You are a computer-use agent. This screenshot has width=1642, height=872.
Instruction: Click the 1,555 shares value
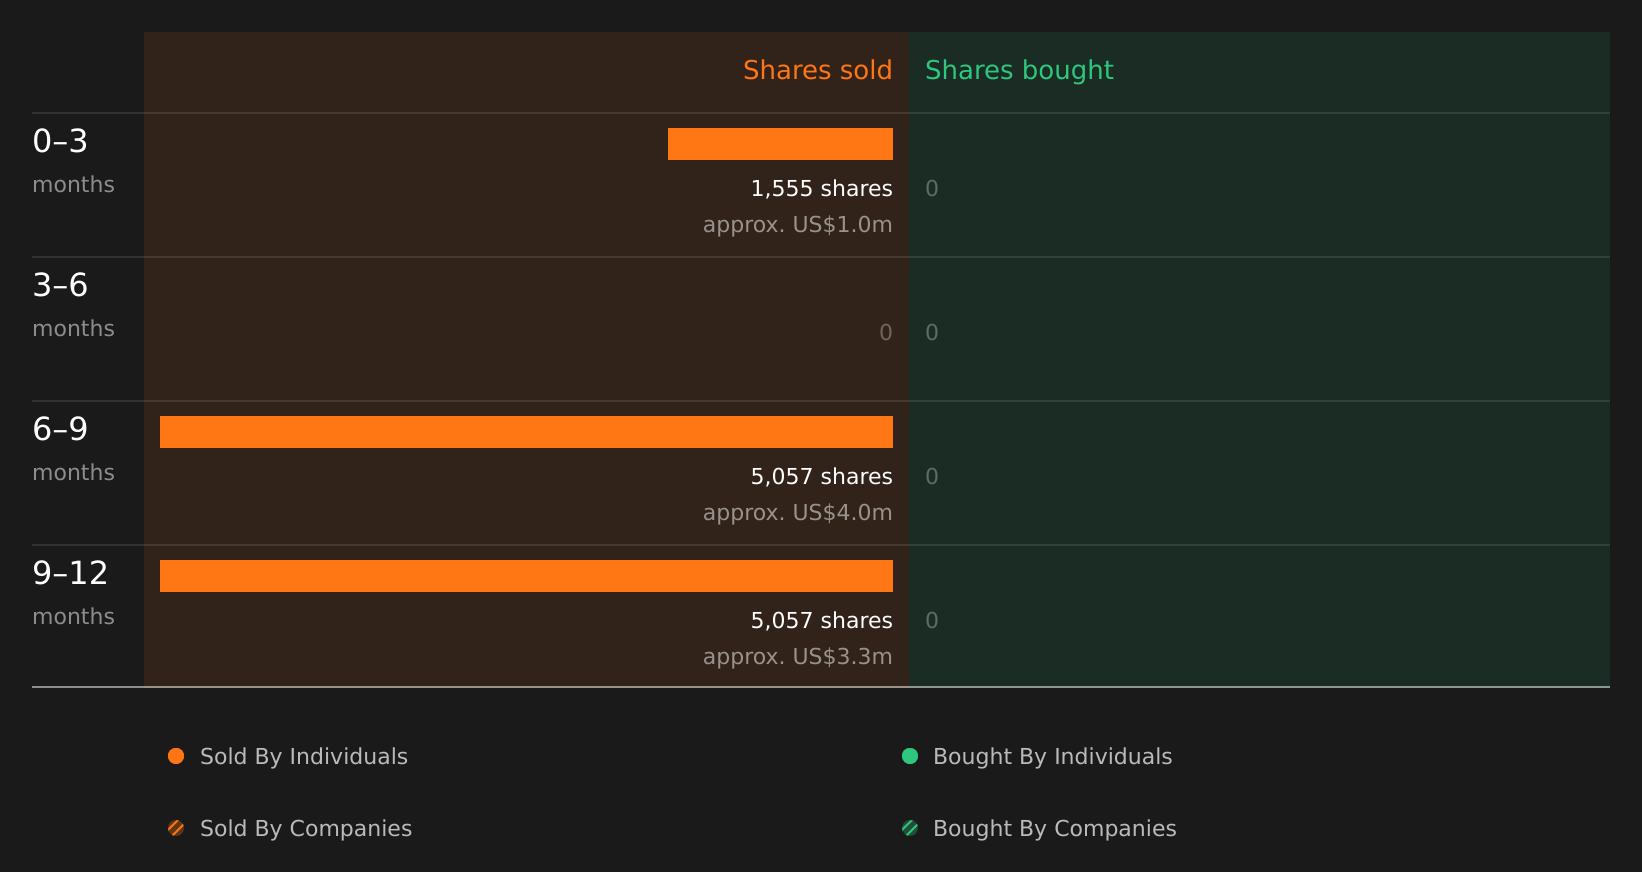point(821,189)
